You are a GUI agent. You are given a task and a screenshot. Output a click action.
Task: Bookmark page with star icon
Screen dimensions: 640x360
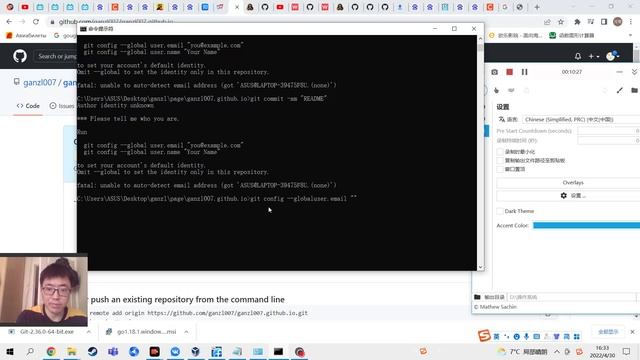(x=561, y=22)
